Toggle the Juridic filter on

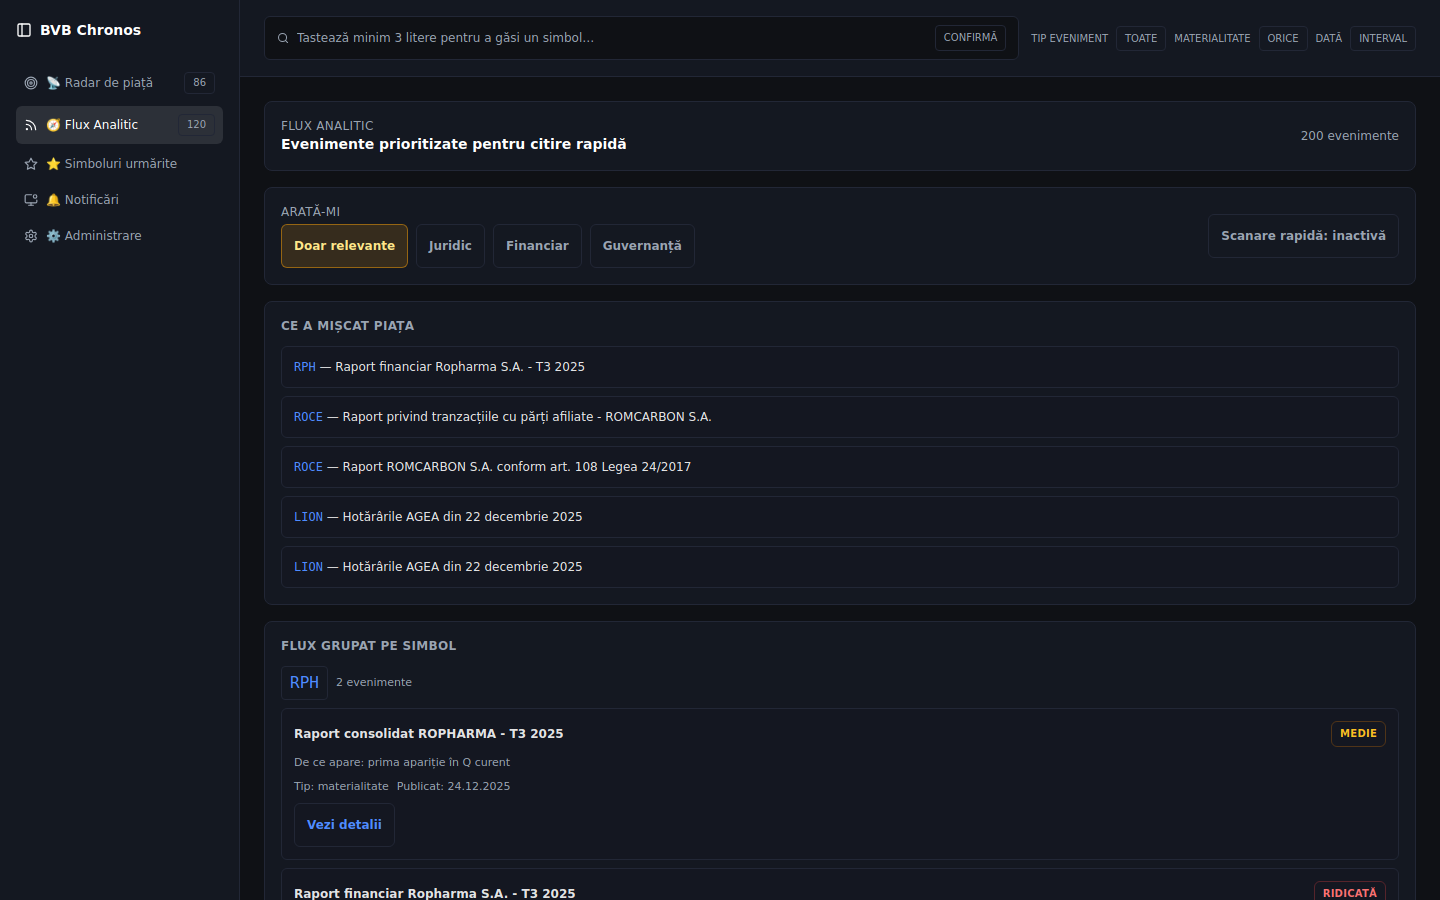450,245
